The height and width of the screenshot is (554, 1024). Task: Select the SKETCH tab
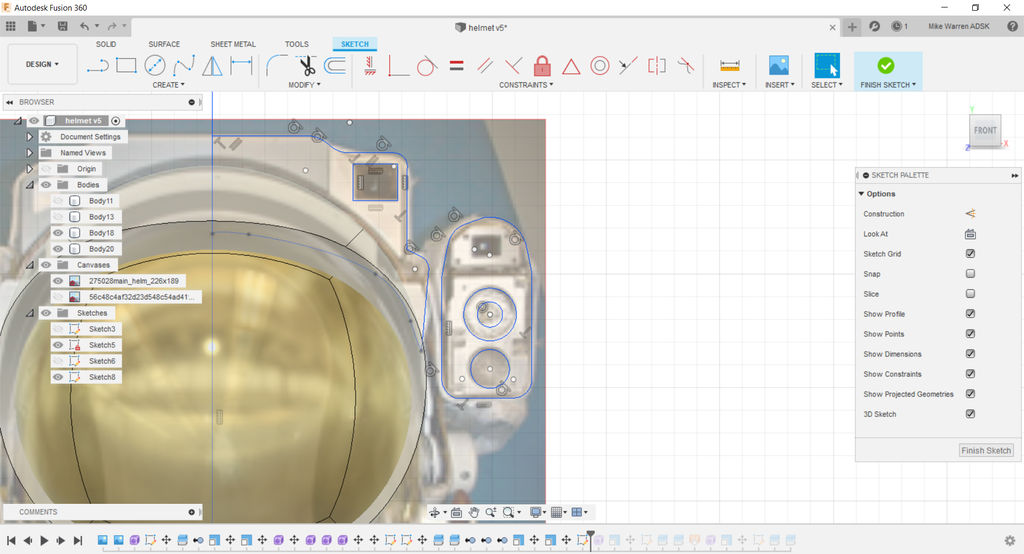(355, 44)
